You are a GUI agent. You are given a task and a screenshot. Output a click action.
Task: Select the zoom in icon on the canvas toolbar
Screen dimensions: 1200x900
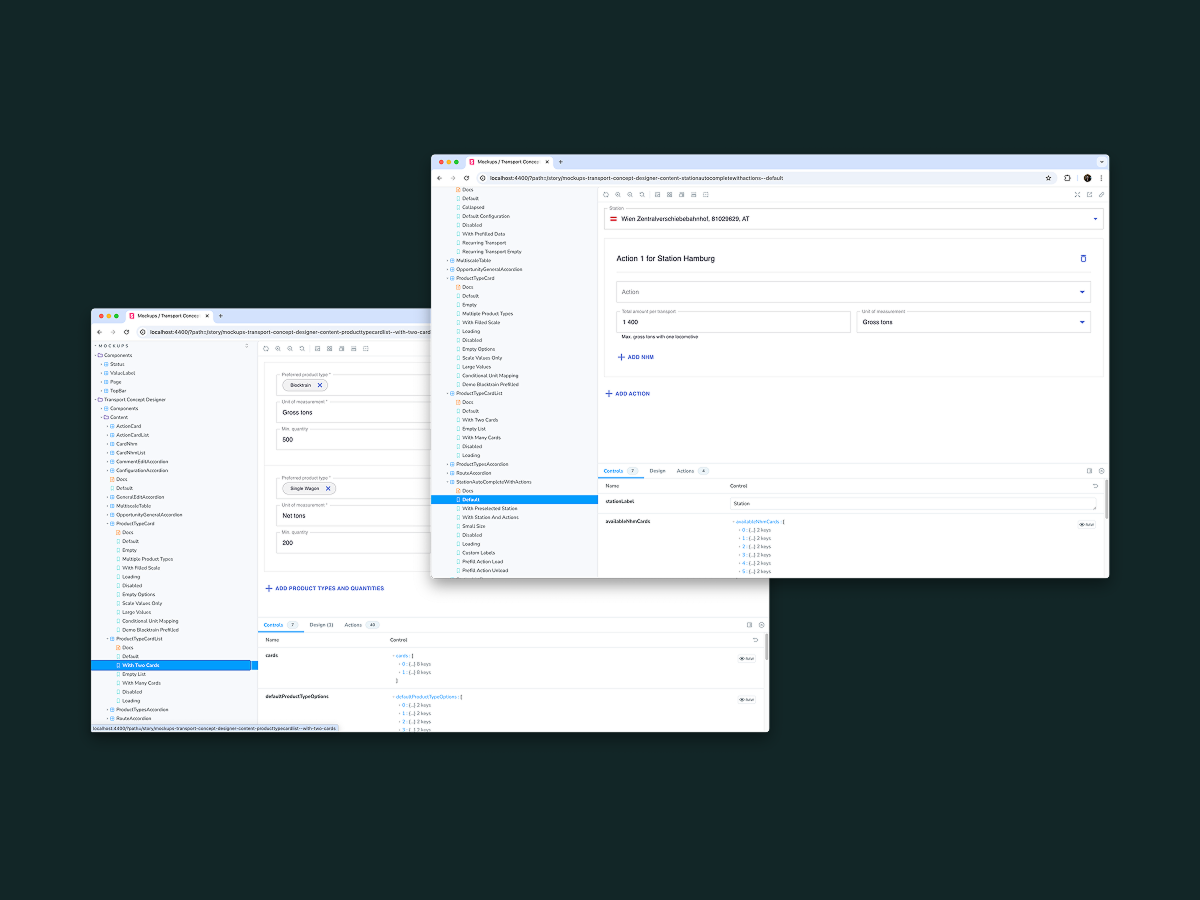click(x=618, y=195)
